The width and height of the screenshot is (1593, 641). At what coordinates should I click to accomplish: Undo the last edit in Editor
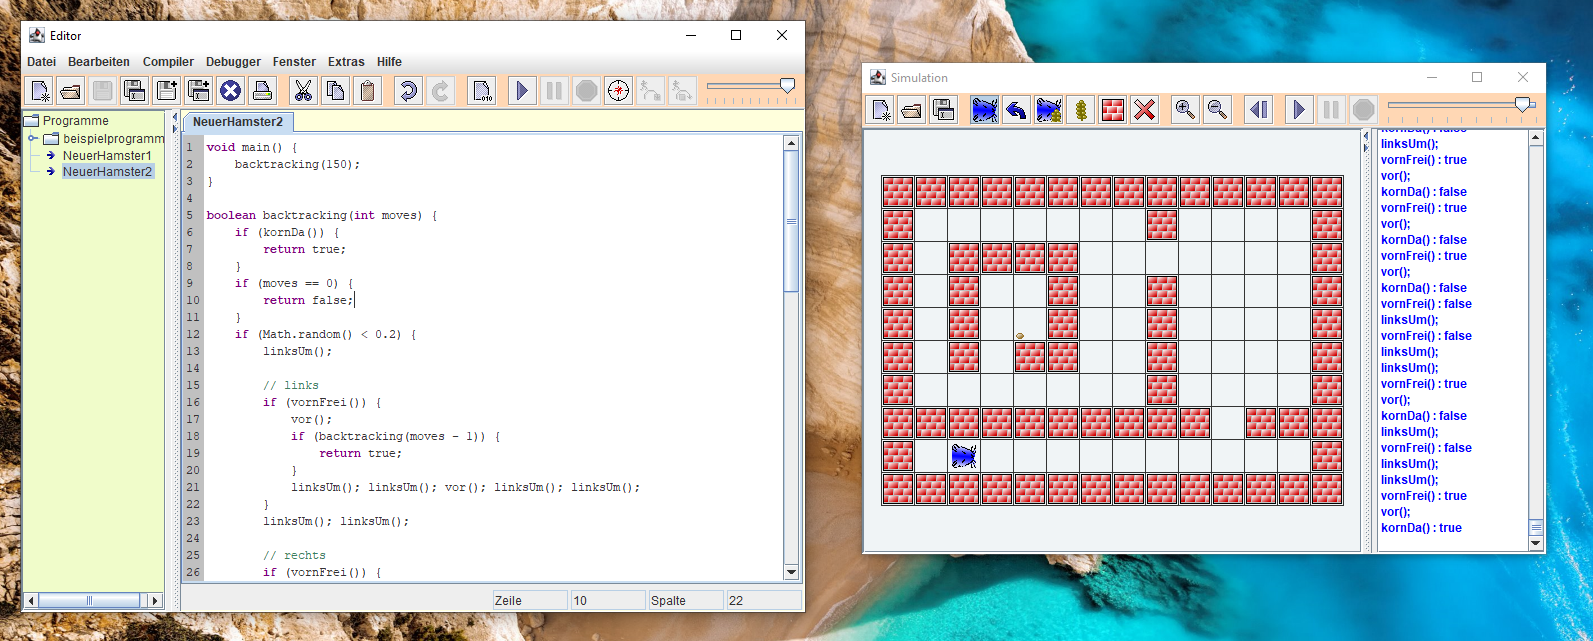pyautogui.click(x=407, y=91)
